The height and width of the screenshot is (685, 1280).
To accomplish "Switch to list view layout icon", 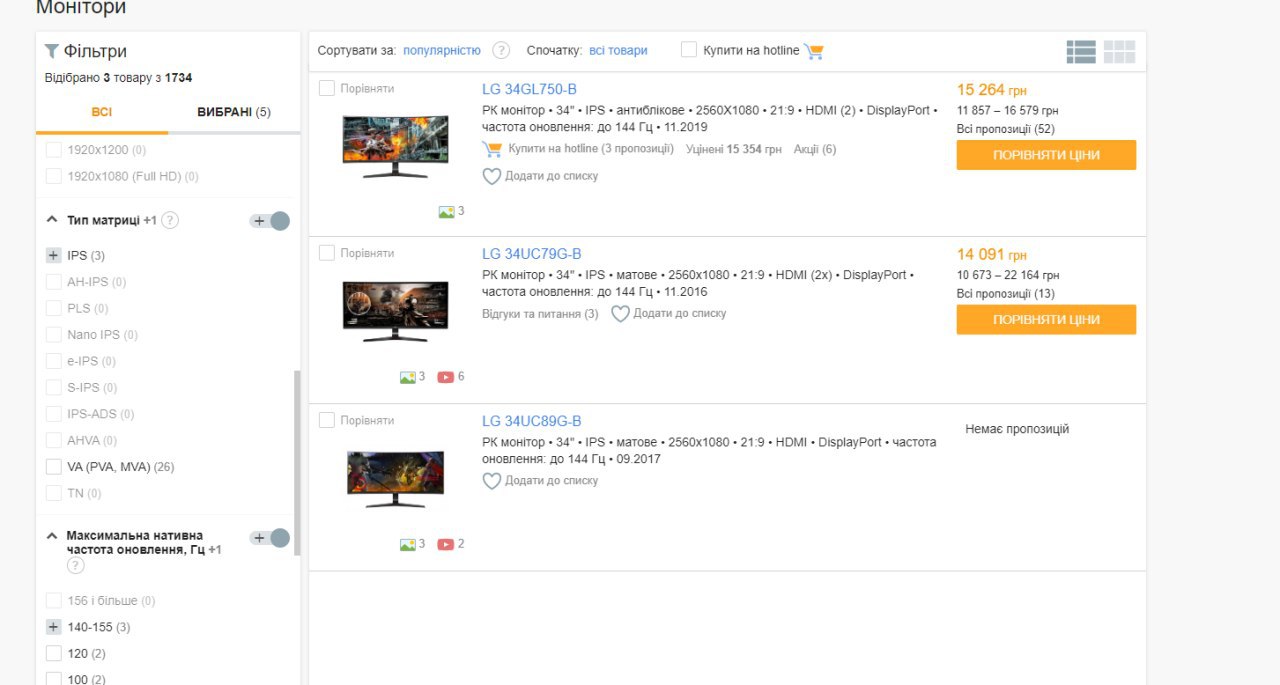I will coord(1081,52).
